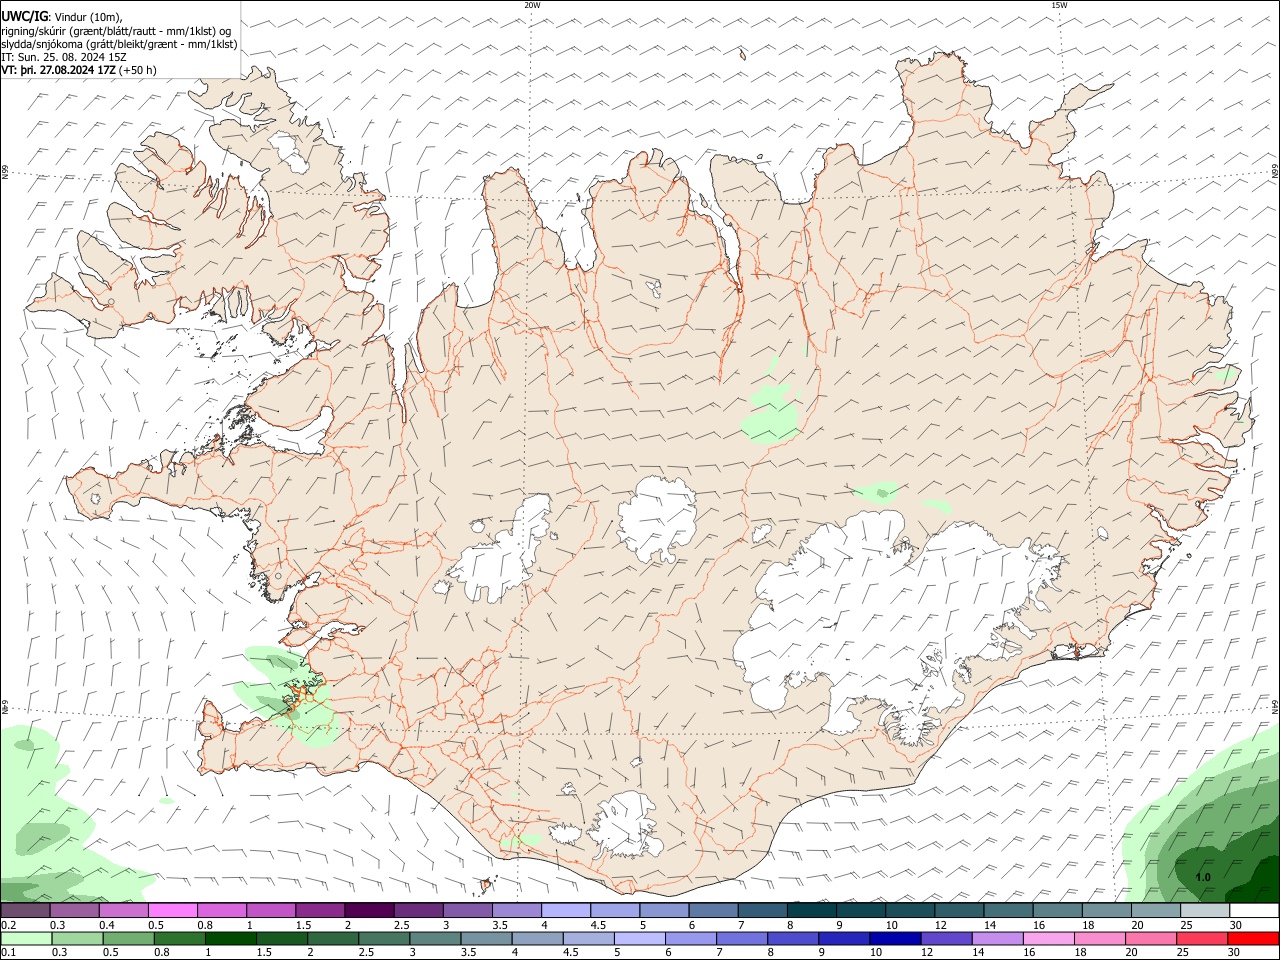Click the valid time 'VT: þri. 27.08.2024 17Z'
This screenshot has width=1280, height=960.
click(58, 70)
